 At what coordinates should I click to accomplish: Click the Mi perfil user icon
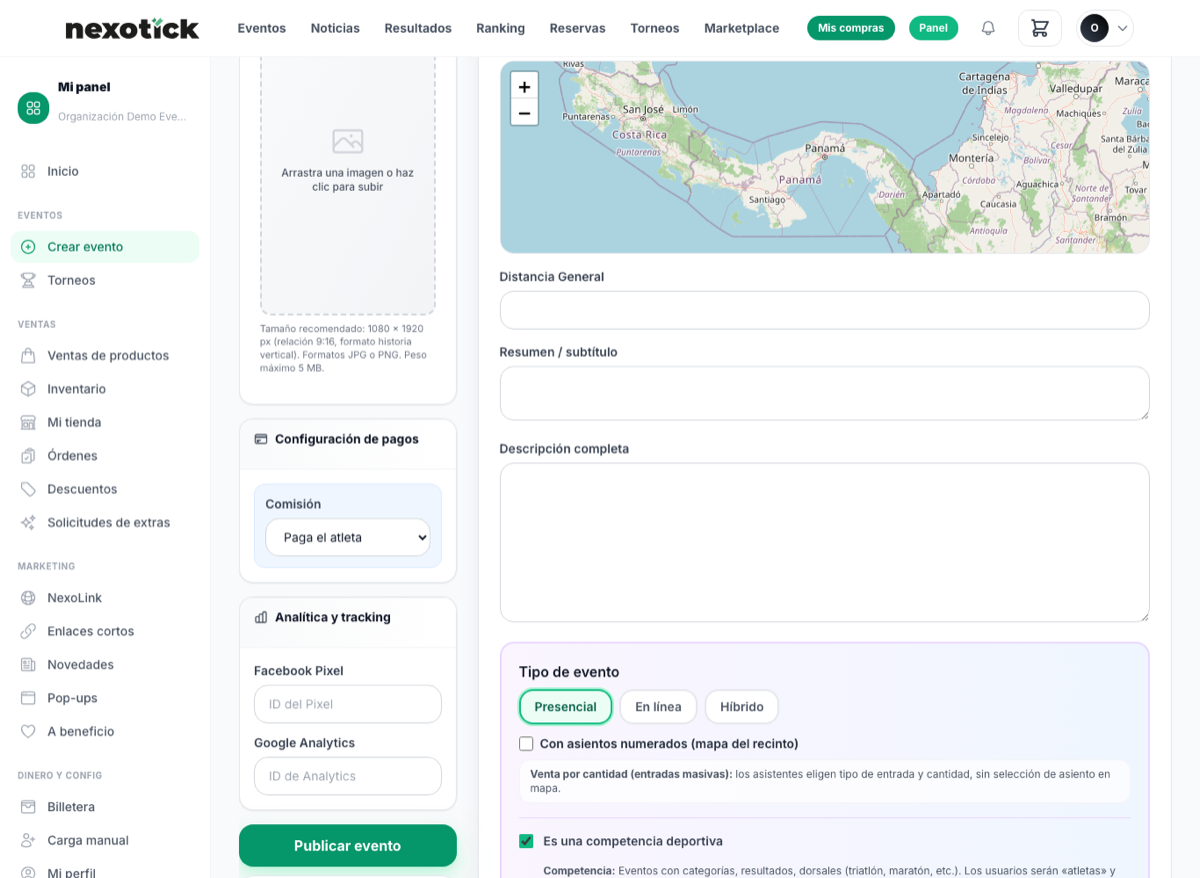click(28, 873)
